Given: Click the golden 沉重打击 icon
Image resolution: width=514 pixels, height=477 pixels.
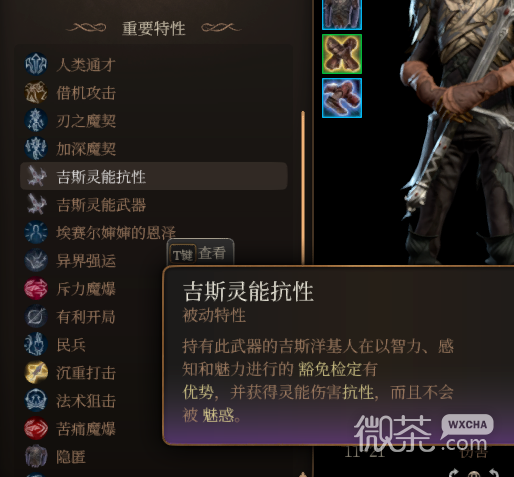Looking at the screenshot, I should click(x=36, y=372).
